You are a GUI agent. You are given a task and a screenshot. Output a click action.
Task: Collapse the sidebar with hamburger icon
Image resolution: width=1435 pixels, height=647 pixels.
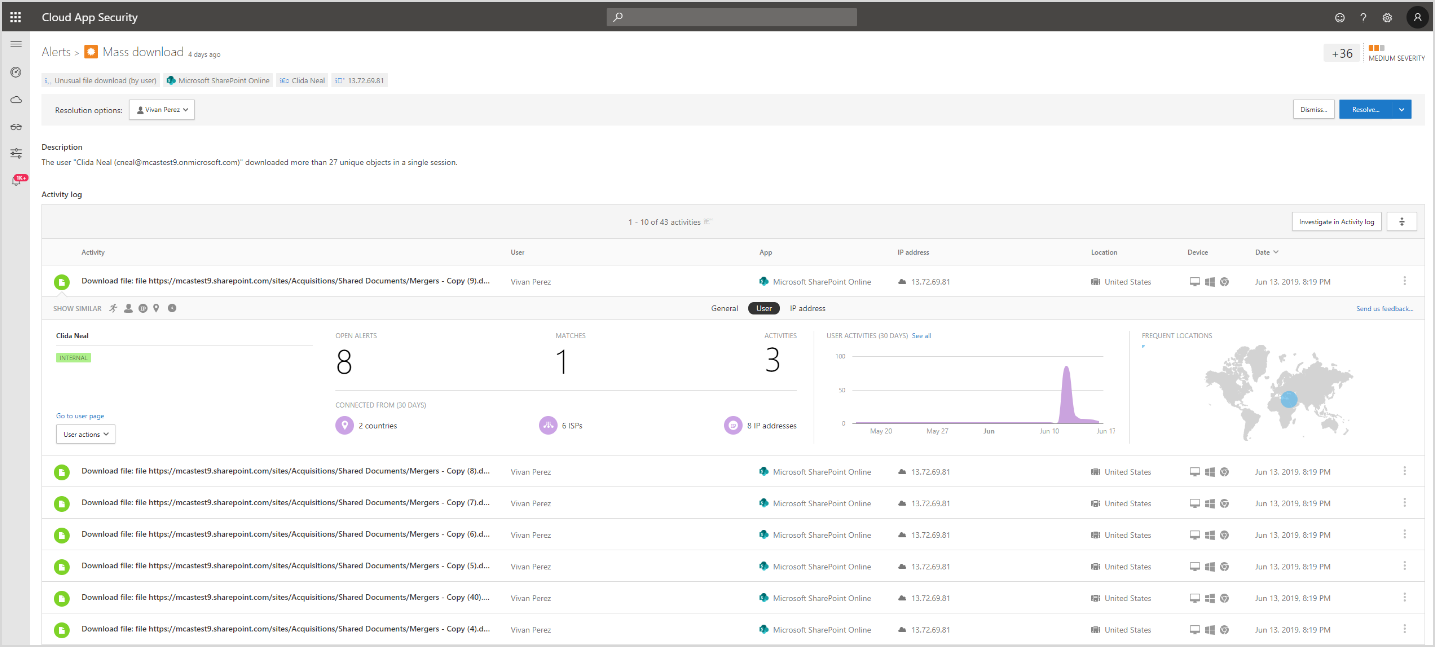15,43
